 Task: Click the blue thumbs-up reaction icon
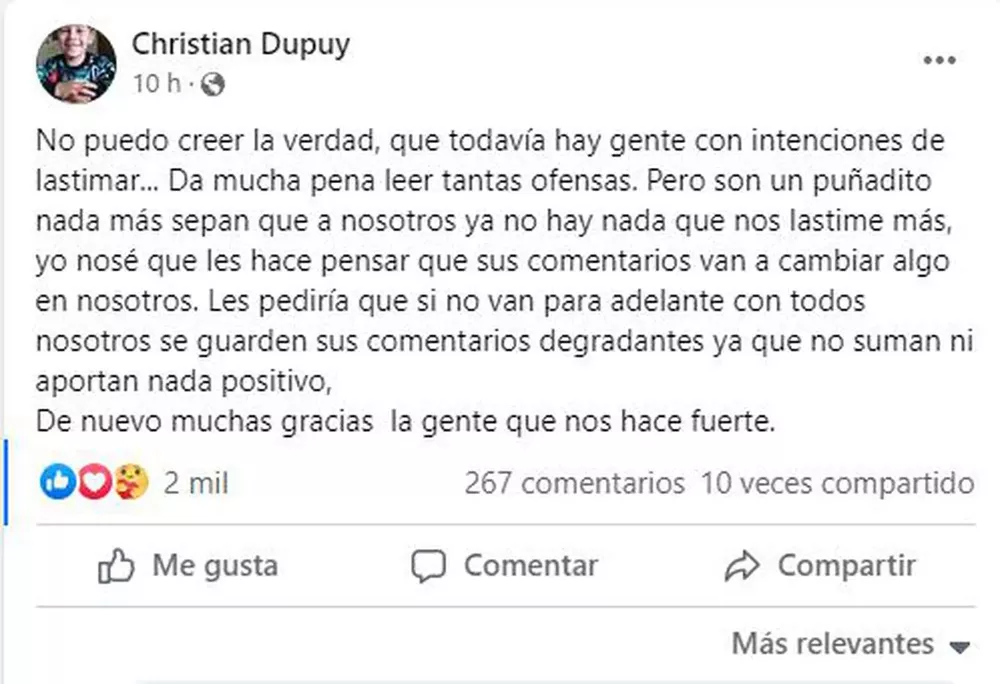pos(55,484)
